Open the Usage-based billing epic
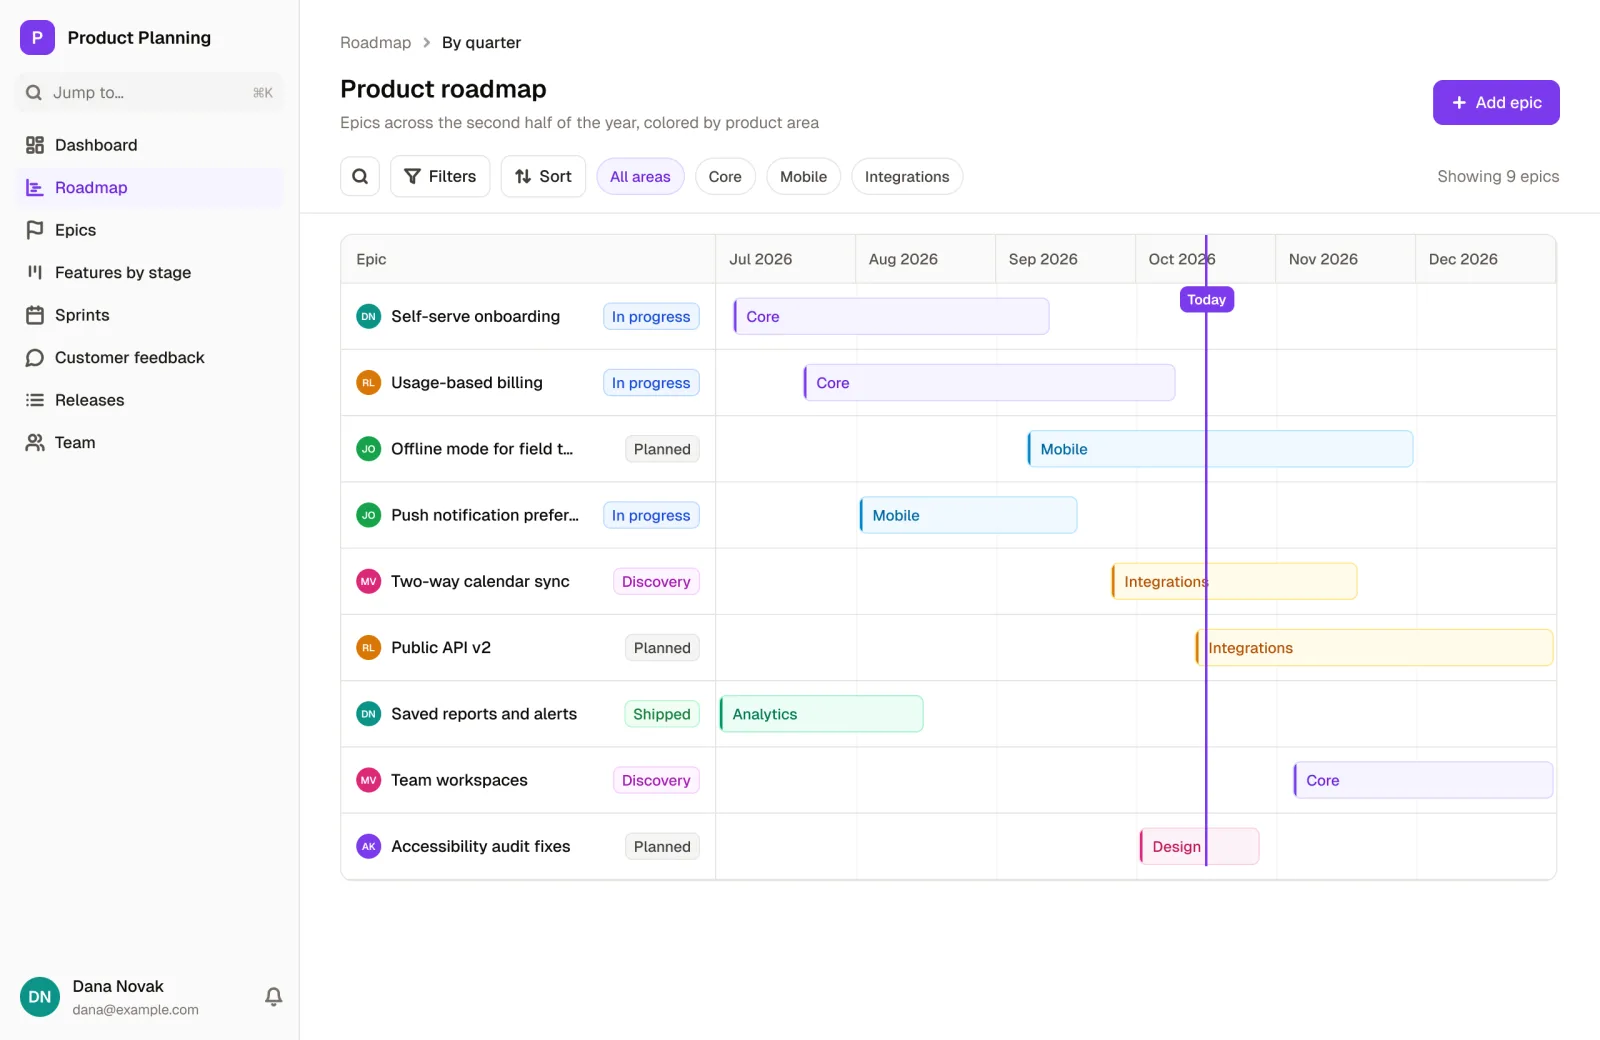 point(467,383)
